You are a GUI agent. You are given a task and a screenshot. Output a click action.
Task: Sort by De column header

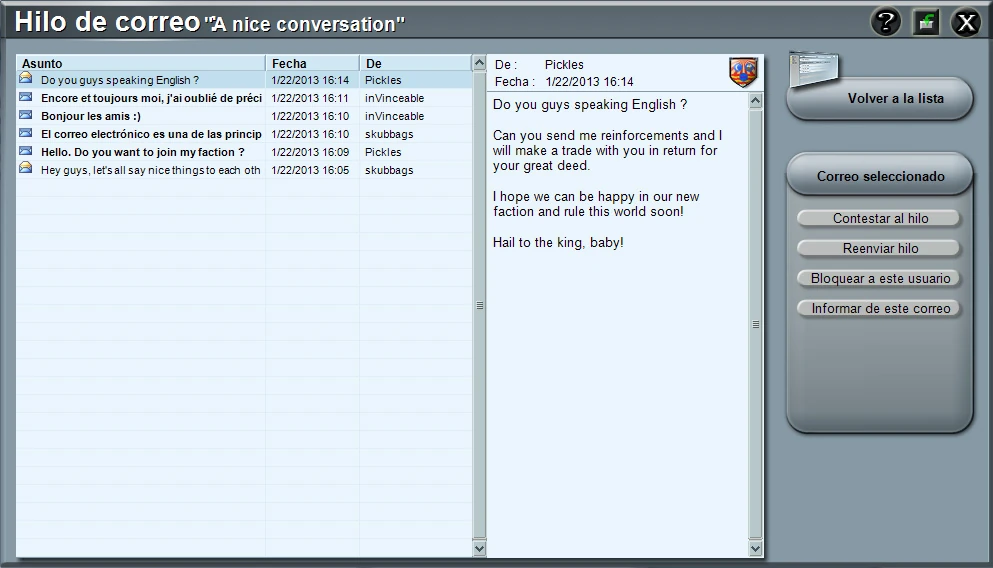click(x=415, y=63)
